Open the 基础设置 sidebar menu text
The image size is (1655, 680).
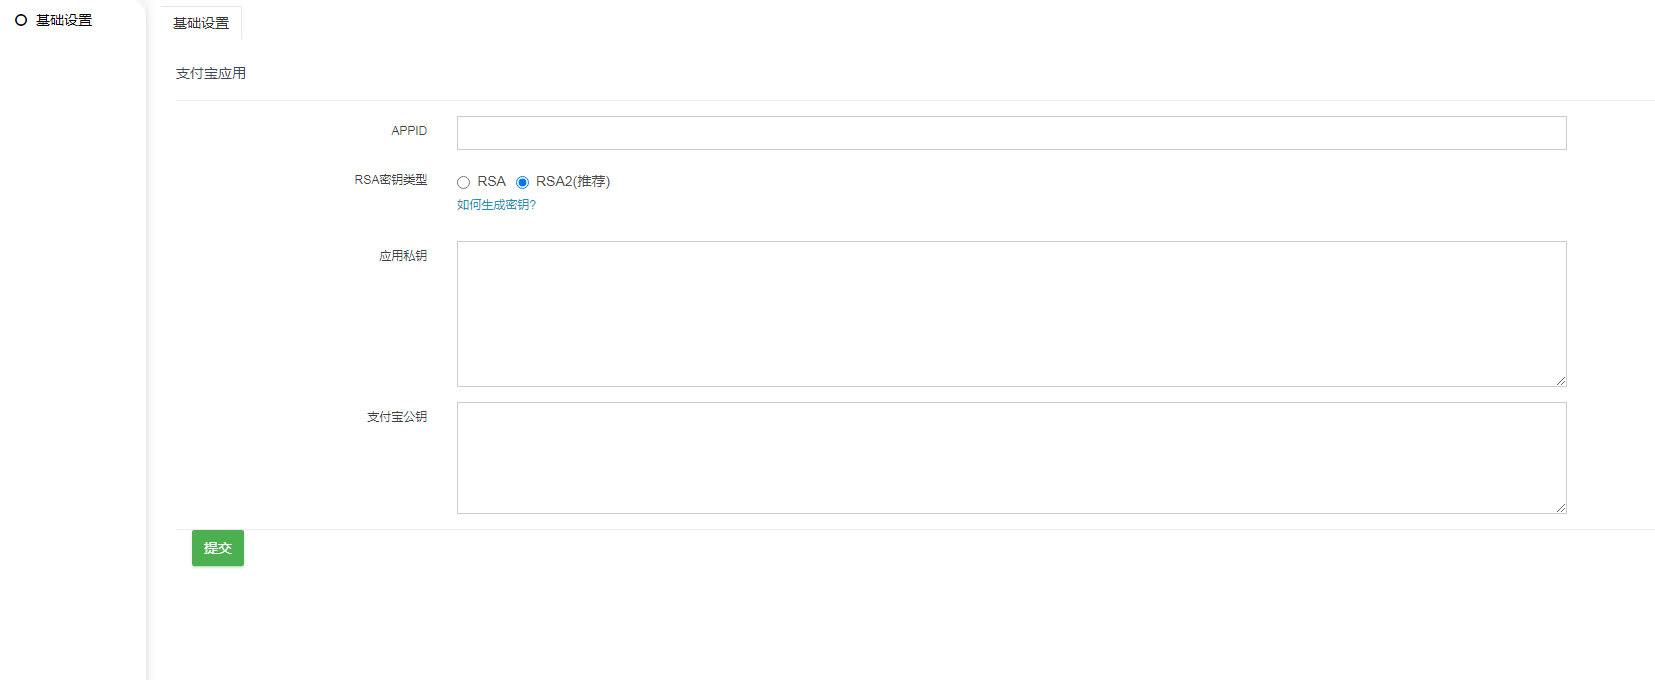[x=64, y=20]
